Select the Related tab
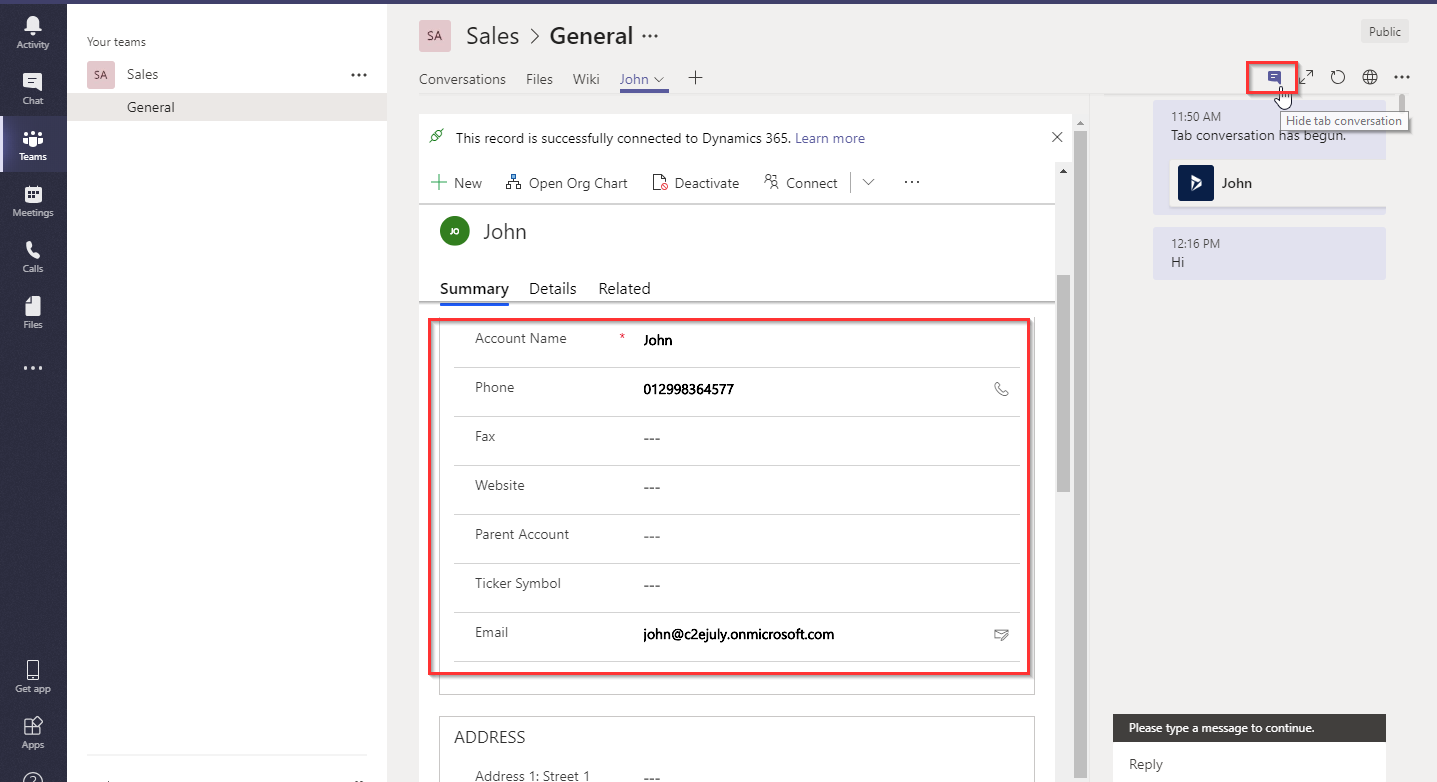This screenshot has height=782, width=1437. pyautogui.click(x=624, y=288)
